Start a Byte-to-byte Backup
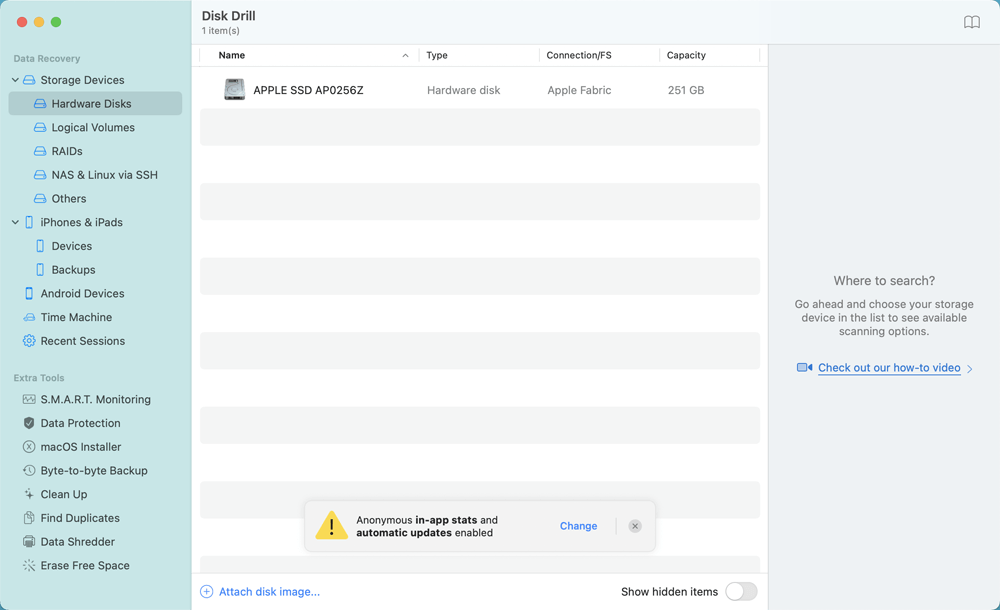The width and height of the screenshot is (1000, 610). tap(91, 470)
